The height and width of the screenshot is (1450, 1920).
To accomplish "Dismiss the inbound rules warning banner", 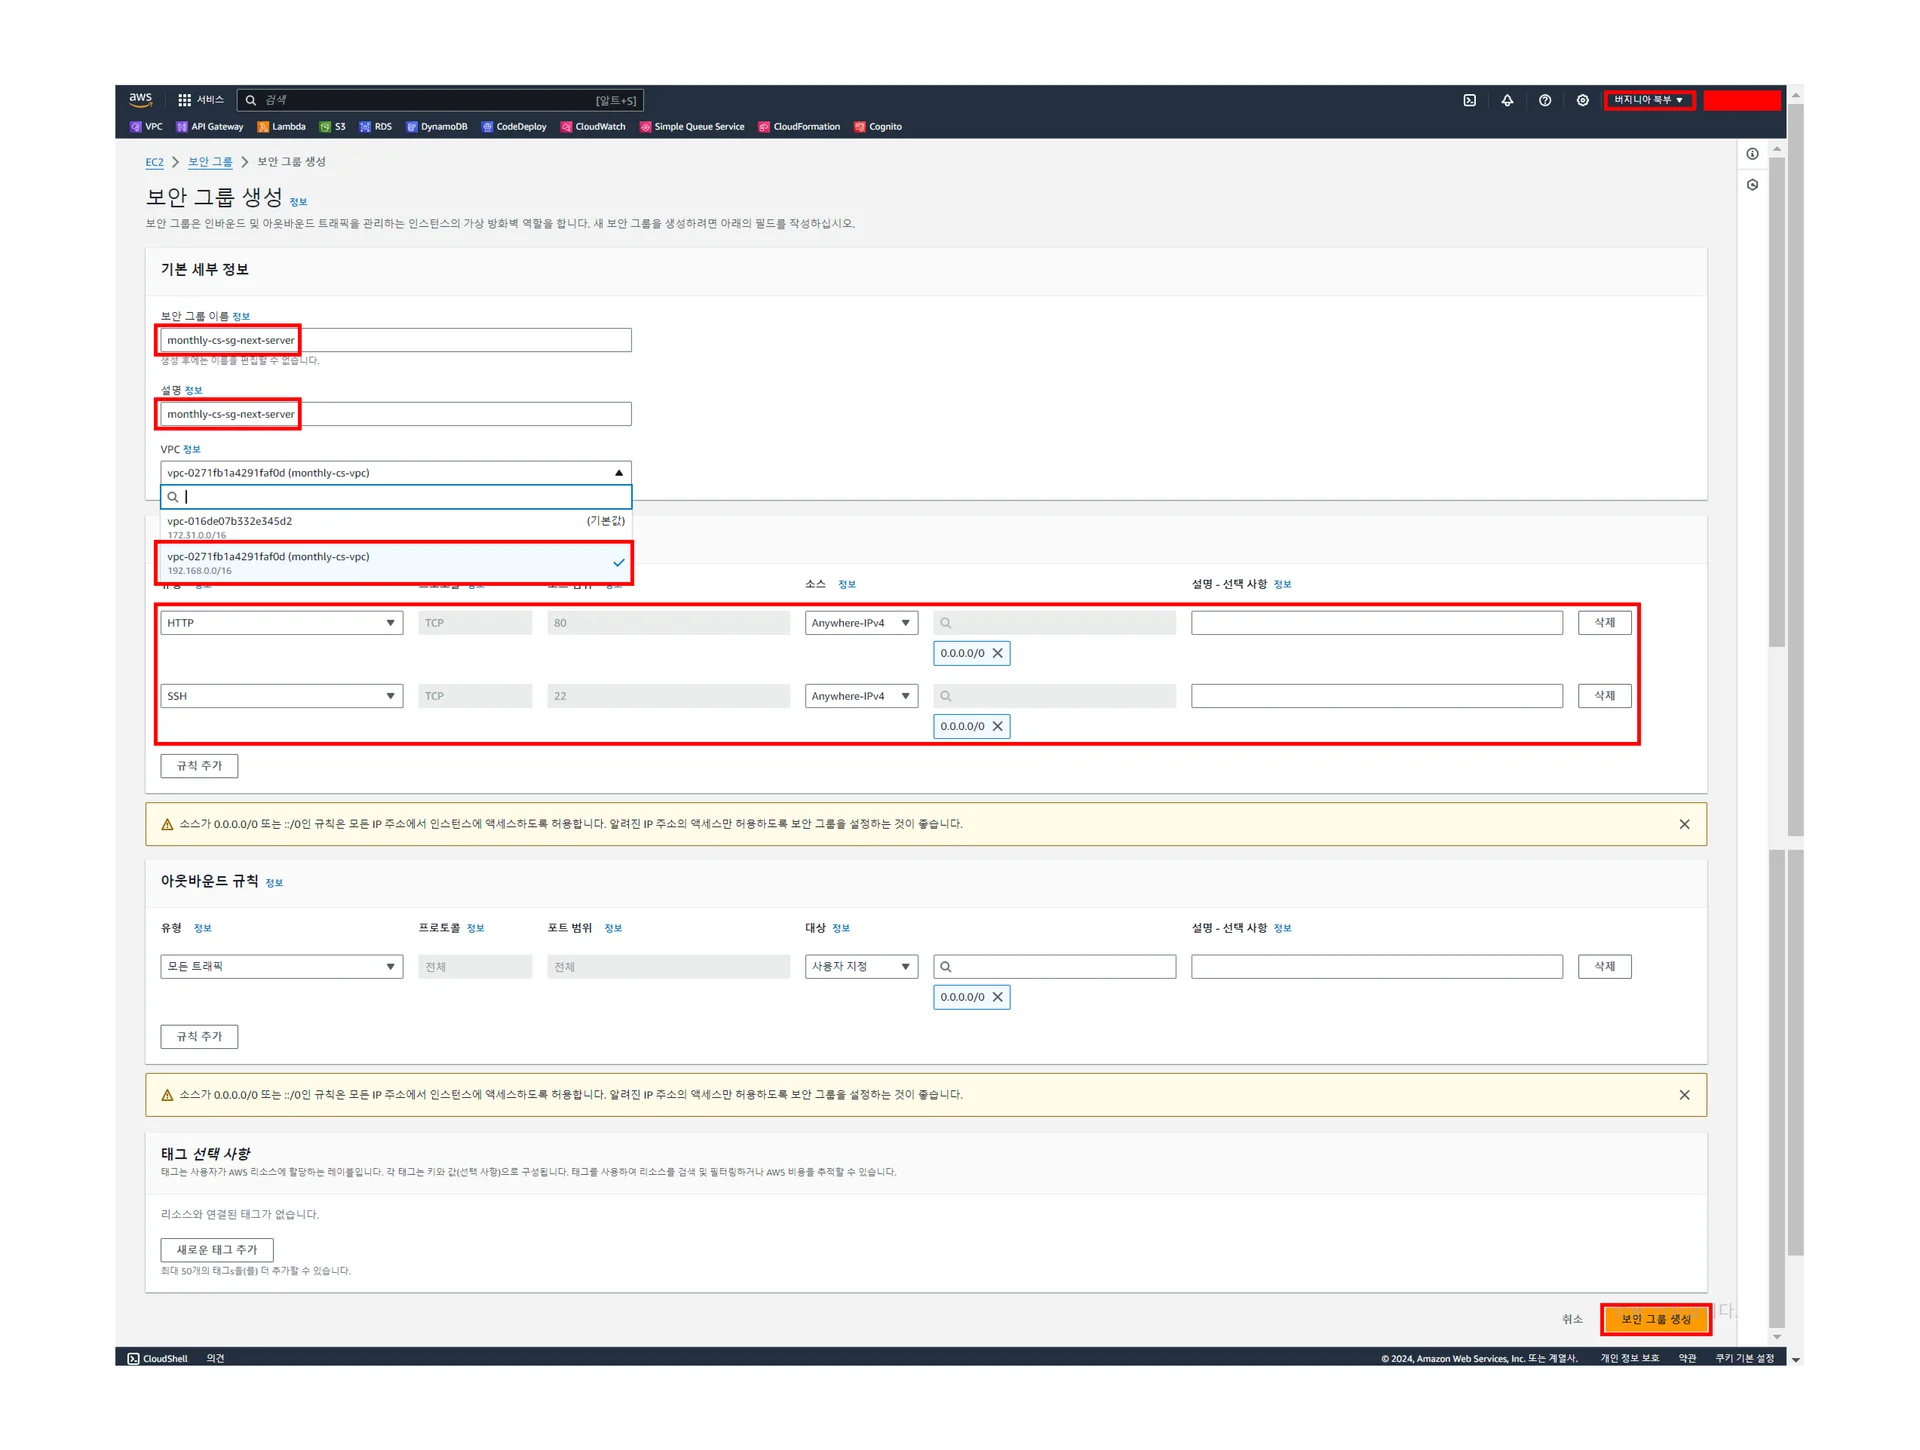I will click(x=1684, y=824).
